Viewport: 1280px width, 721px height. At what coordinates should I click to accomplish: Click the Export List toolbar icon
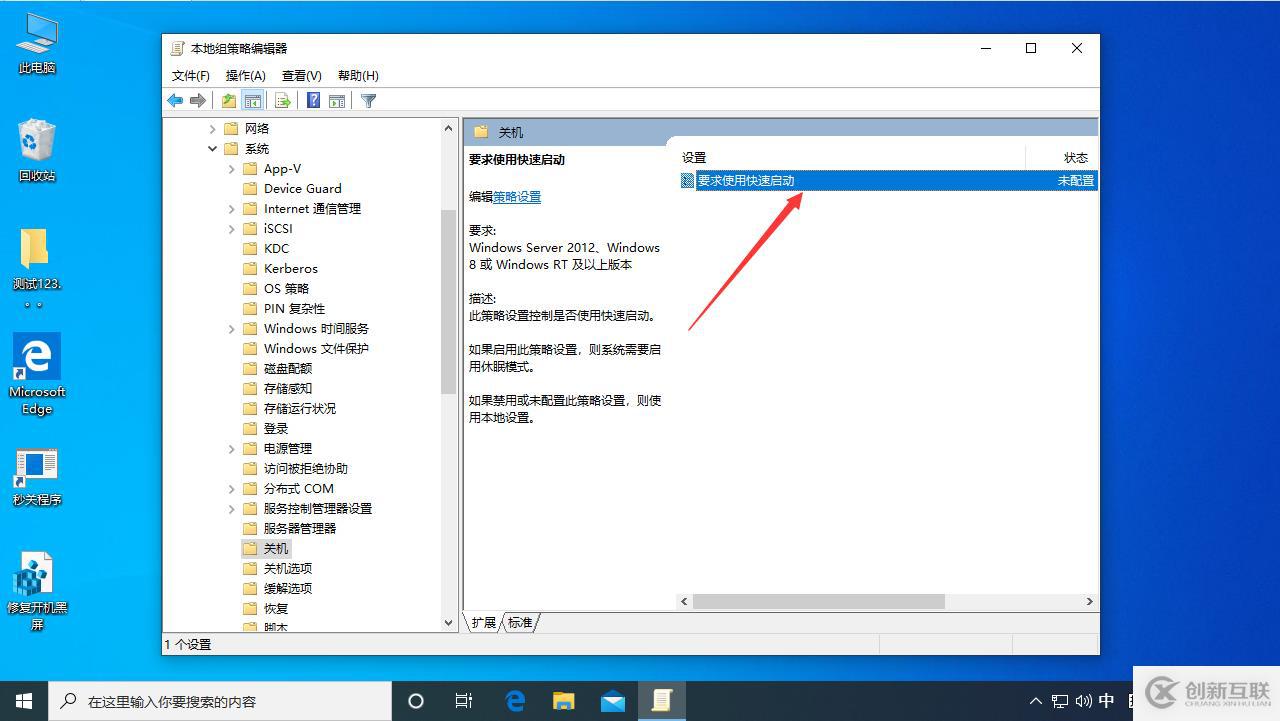283,101
